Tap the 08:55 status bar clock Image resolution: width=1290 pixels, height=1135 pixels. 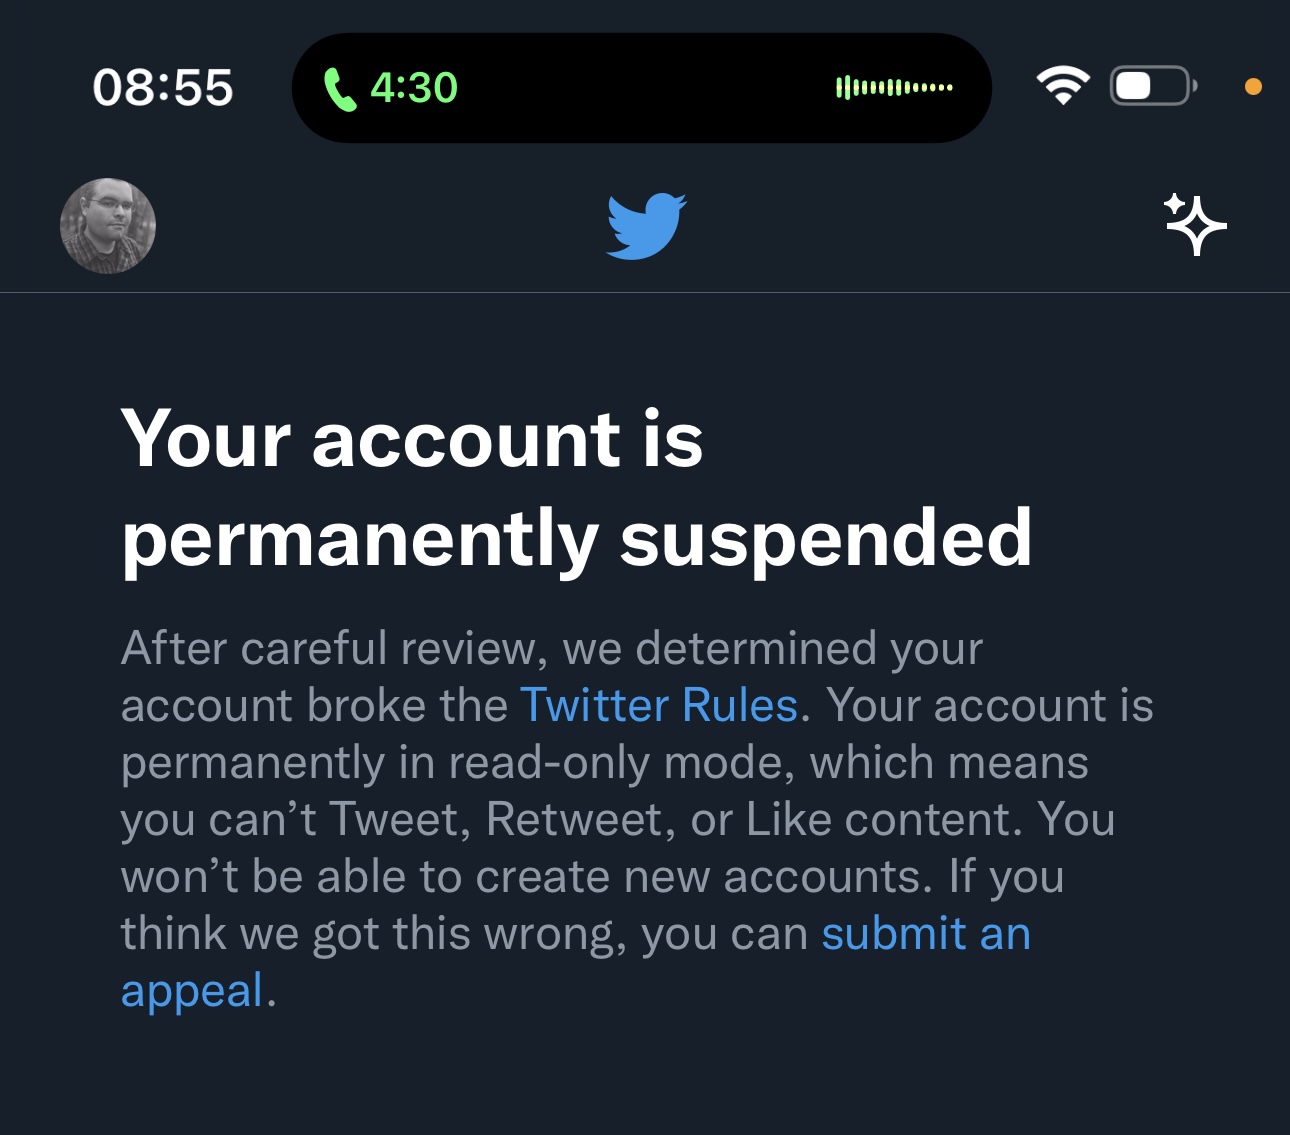(x=163, y=88)
